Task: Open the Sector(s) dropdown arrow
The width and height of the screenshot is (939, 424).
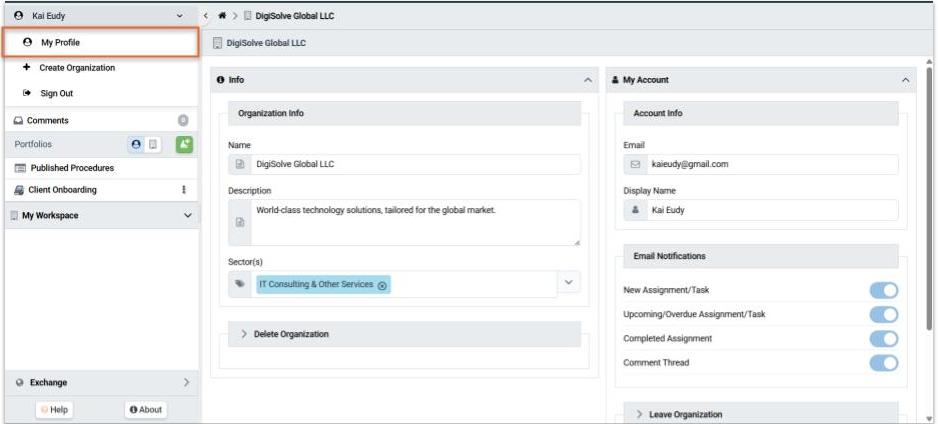Action: click(x=569, y=283)
